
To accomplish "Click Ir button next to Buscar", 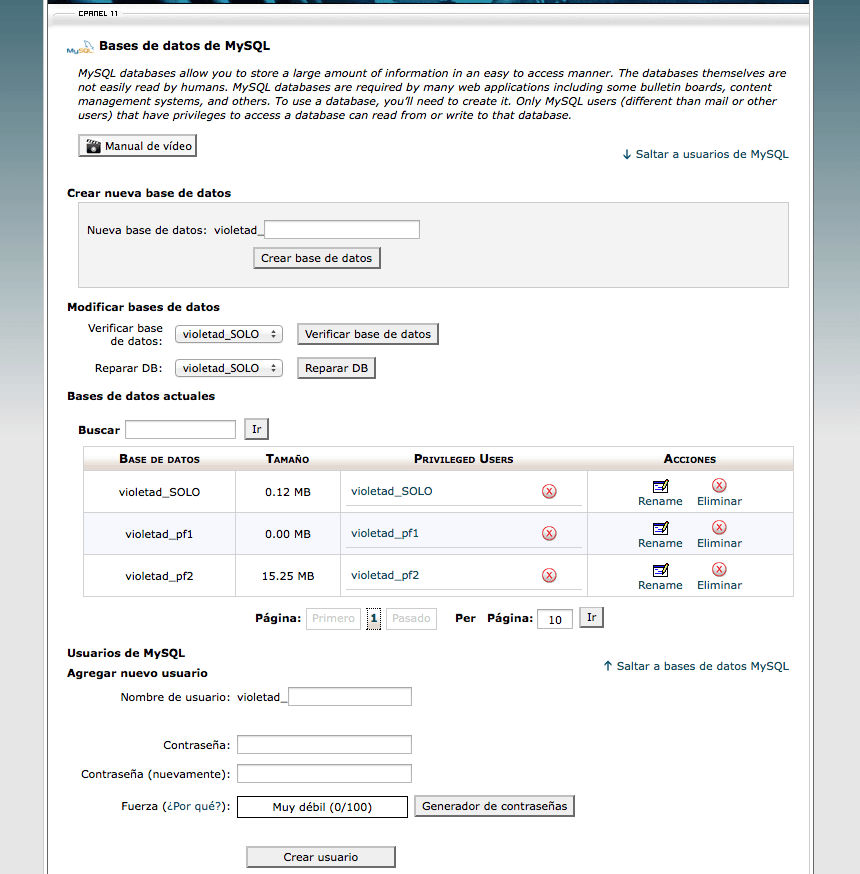I will 256,429.
